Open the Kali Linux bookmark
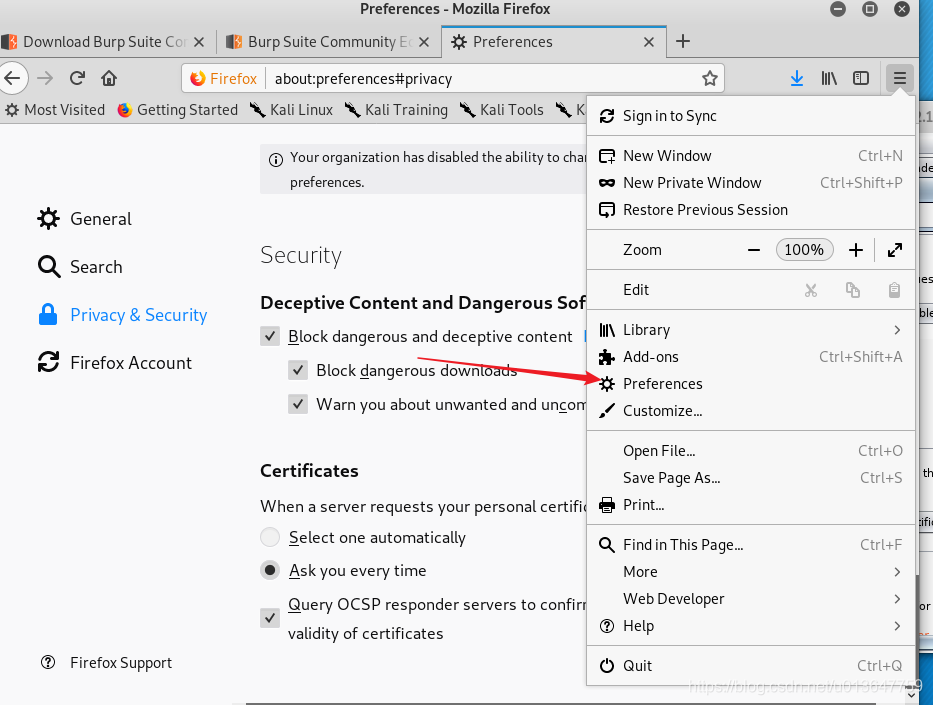The height and width of the screenshot is (705, 933). (x=291, y=110)
